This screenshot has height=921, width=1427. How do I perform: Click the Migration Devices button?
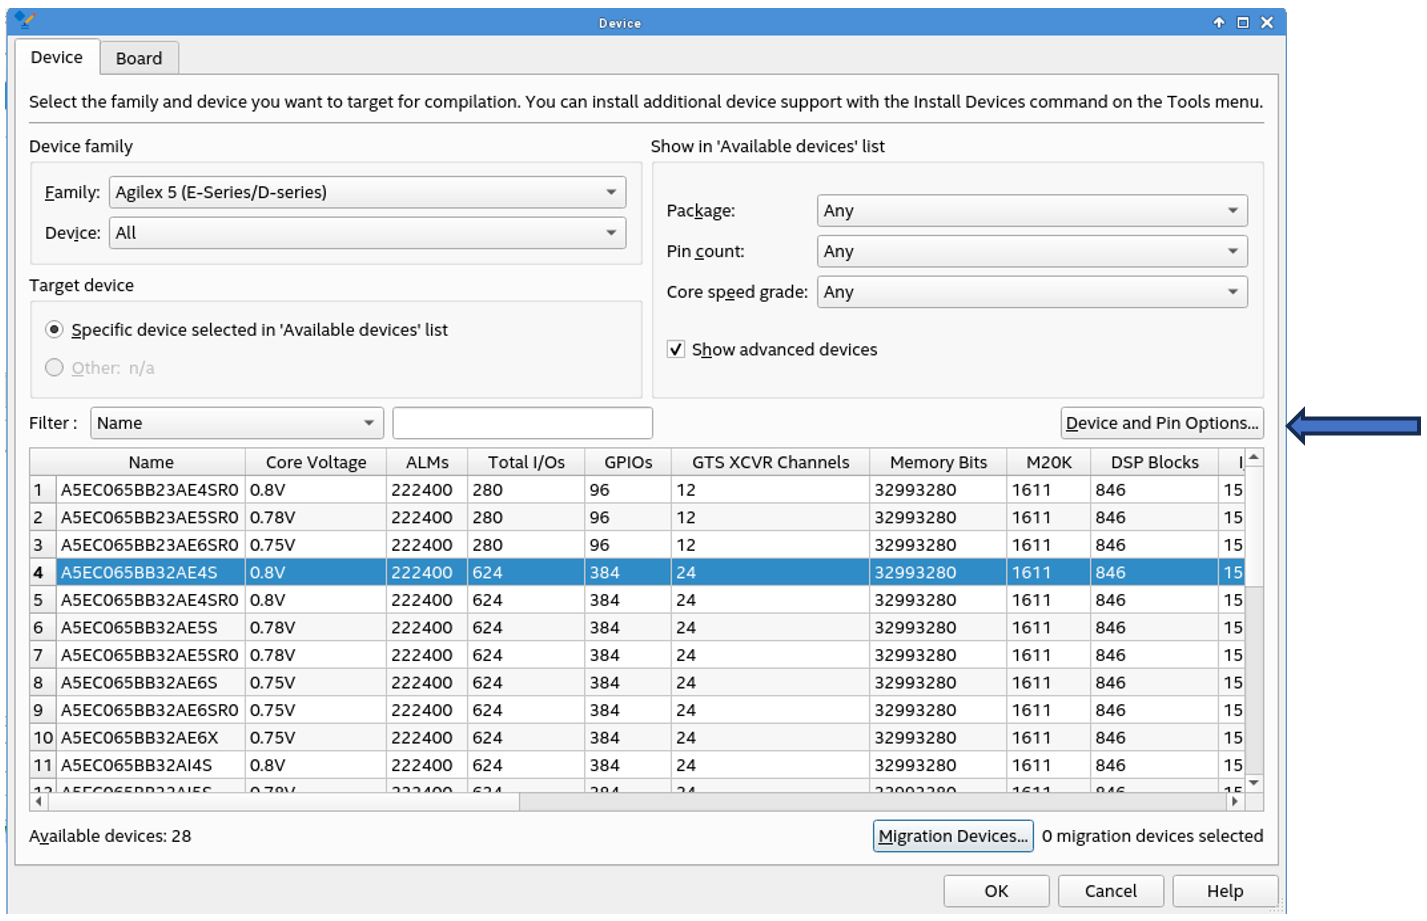click(x=952, y=836)
